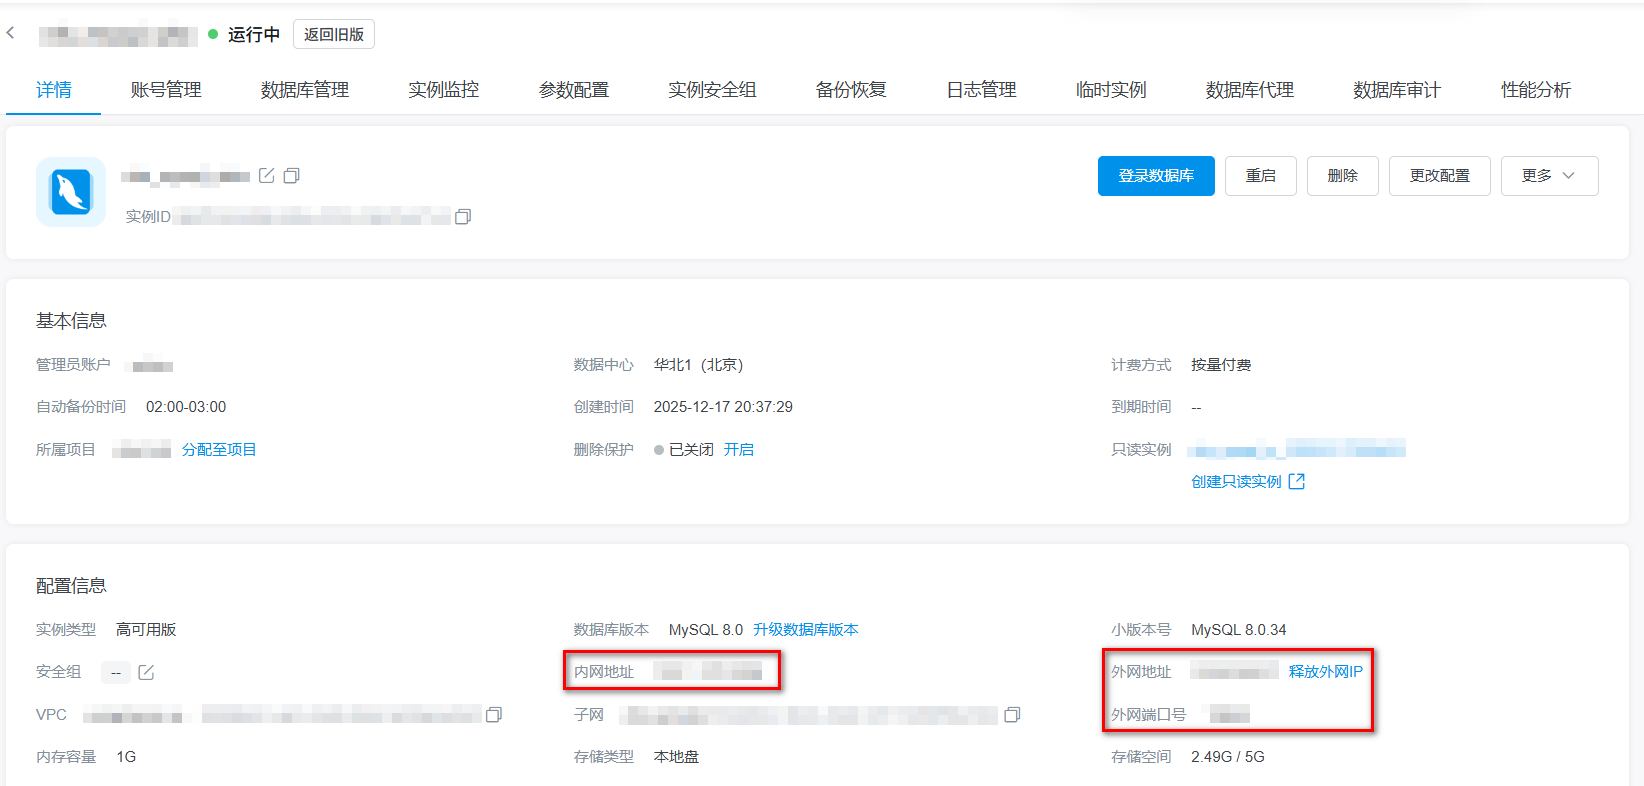Click the 高可用版 instance type value
The height and width of the screenshot is (786, 1644).
click(x=146, y=630)
